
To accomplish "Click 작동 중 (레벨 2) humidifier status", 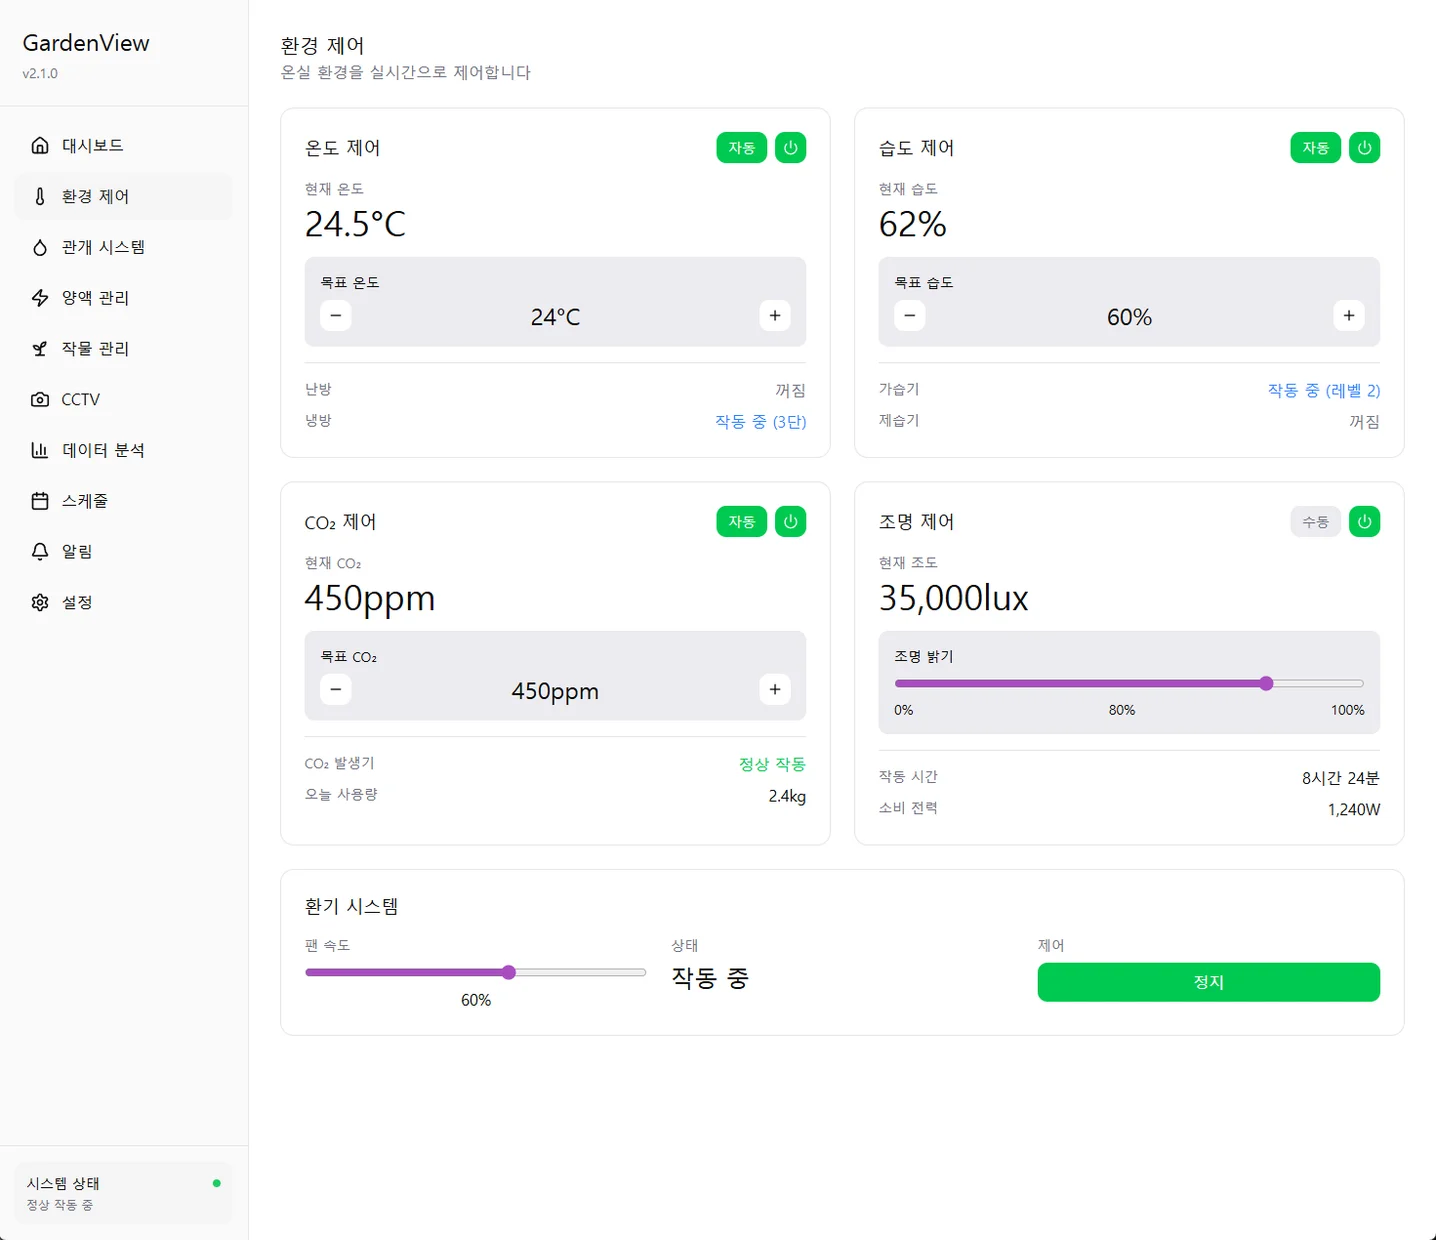I will [x=1324, y=391].
